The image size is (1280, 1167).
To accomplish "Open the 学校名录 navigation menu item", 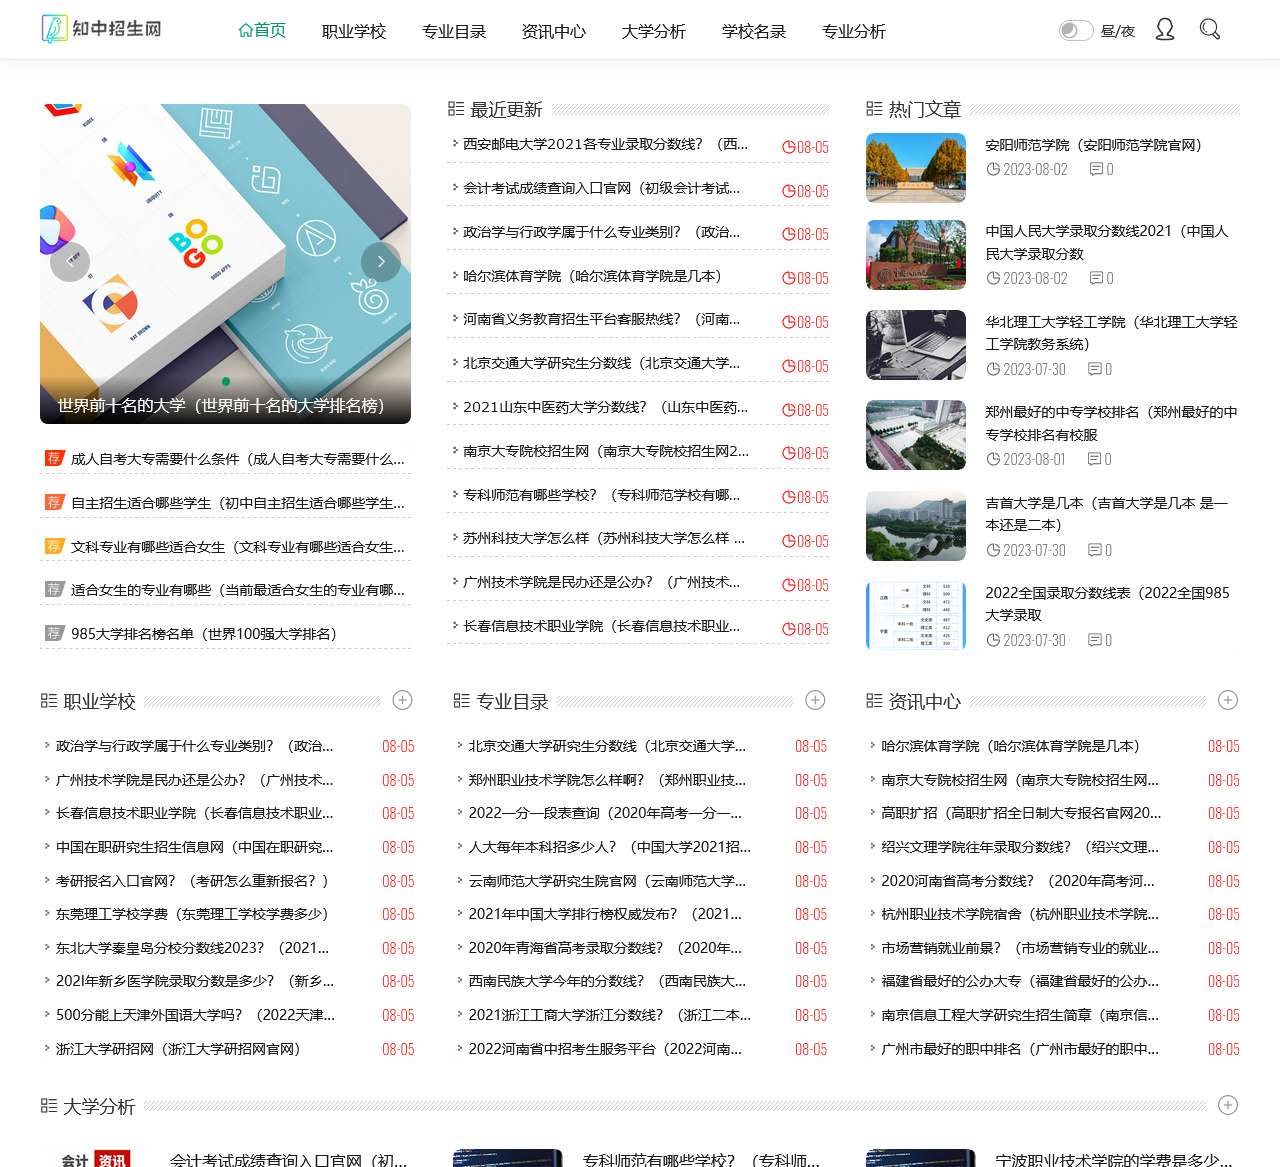I will 754,31.
